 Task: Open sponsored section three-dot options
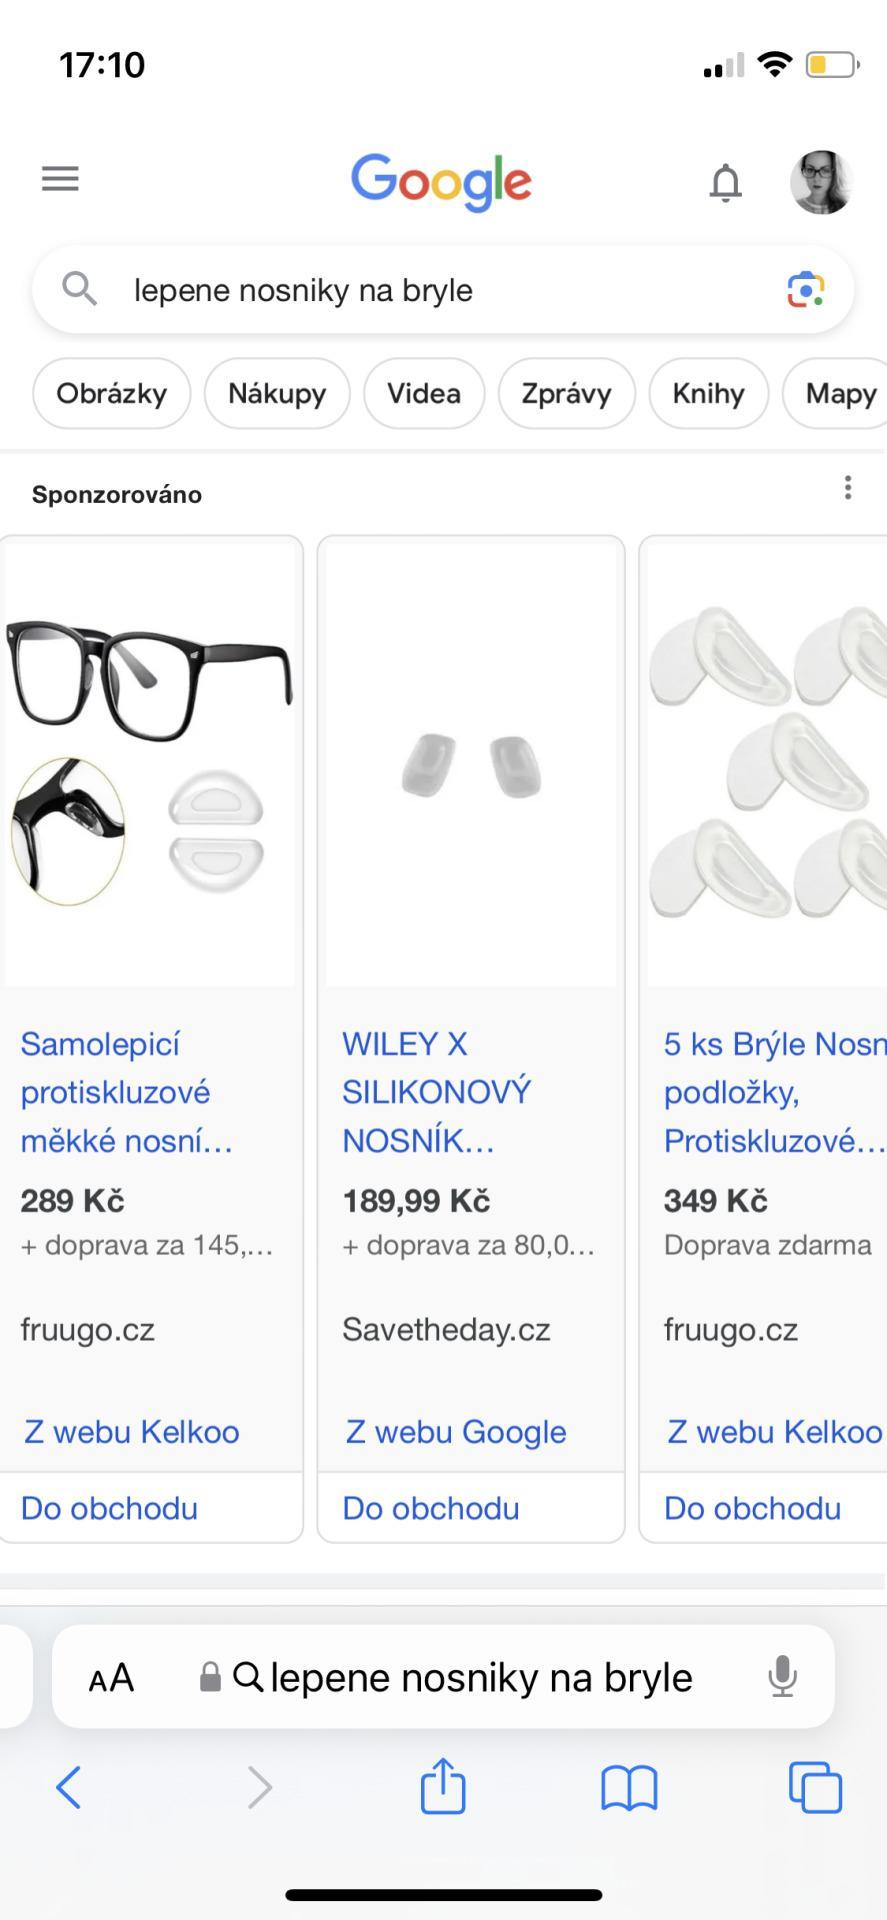click(x=848, y=488)
